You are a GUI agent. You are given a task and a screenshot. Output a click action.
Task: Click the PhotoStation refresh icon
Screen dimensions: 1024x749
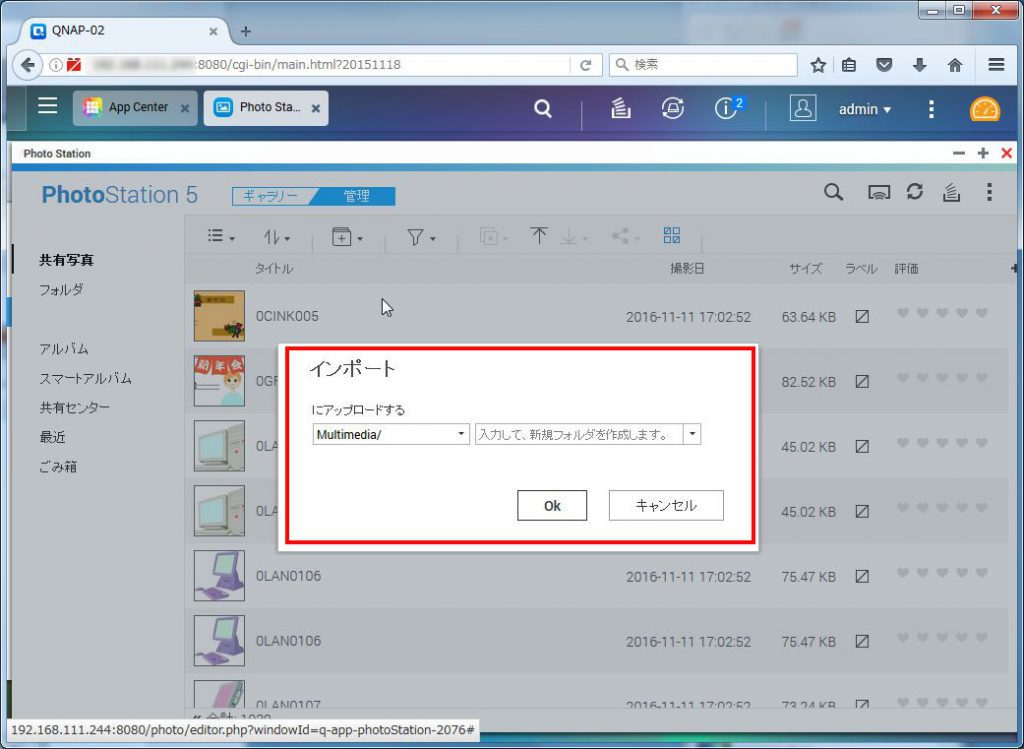tap(914, 191)
